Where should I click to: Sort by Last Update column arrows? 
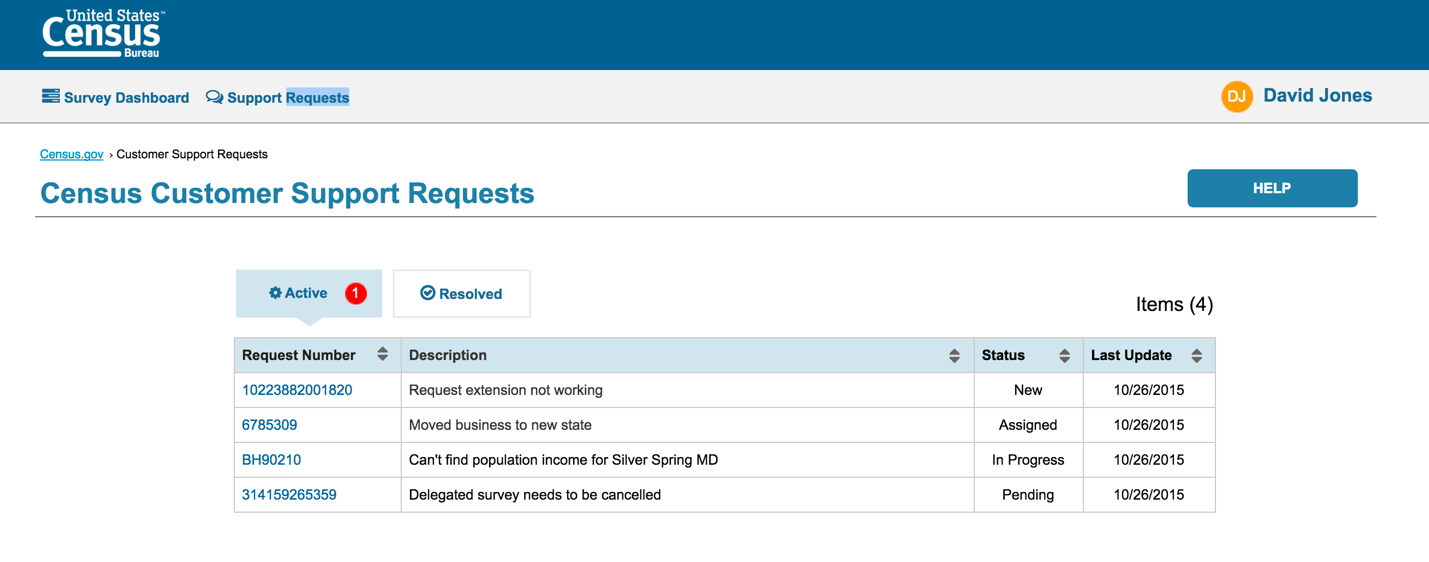click(1196, 356)
